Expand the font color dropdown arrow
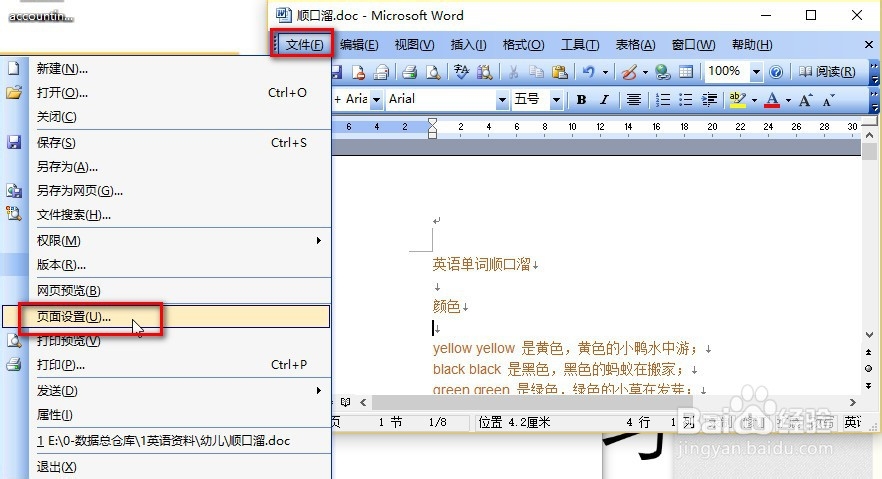Image resolution: width=882 pixels, height=479 pixels. 788,100
